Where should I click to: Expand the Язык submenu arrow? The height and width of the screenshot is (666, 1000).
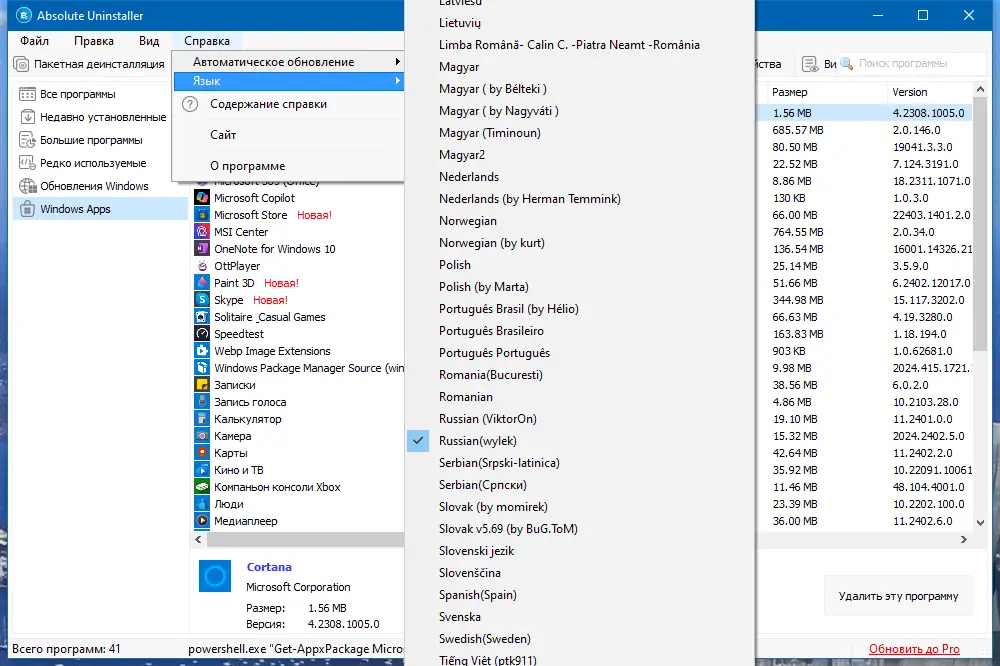click(x=397, y=81)
